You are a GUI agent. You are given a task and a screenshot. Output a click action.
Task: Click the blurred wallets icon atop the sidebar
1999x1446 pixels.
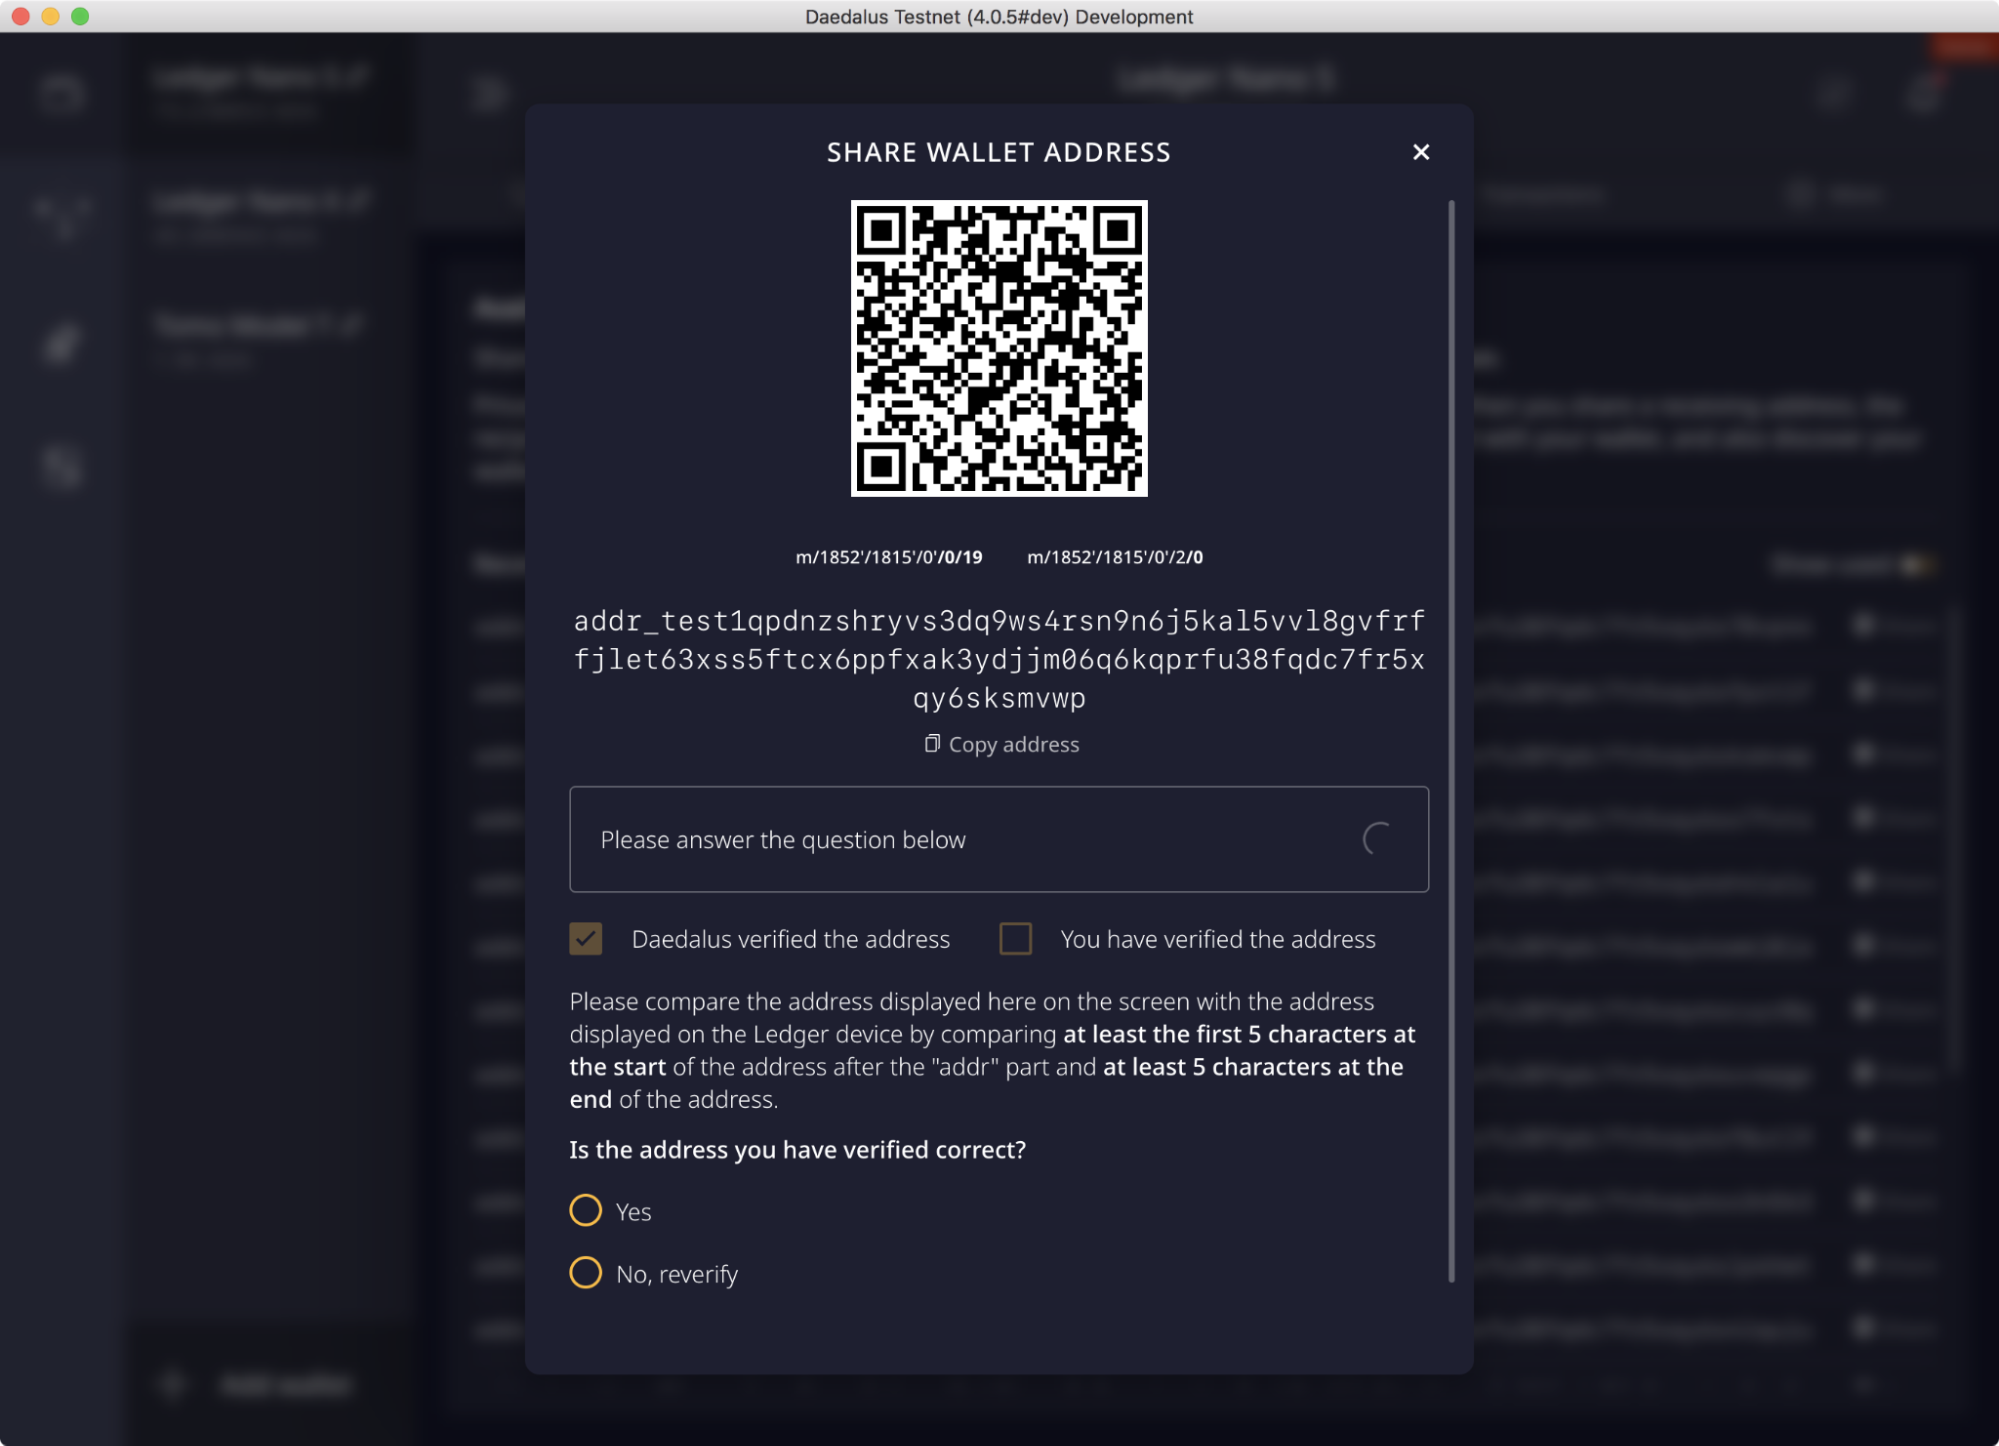(62, 94)
